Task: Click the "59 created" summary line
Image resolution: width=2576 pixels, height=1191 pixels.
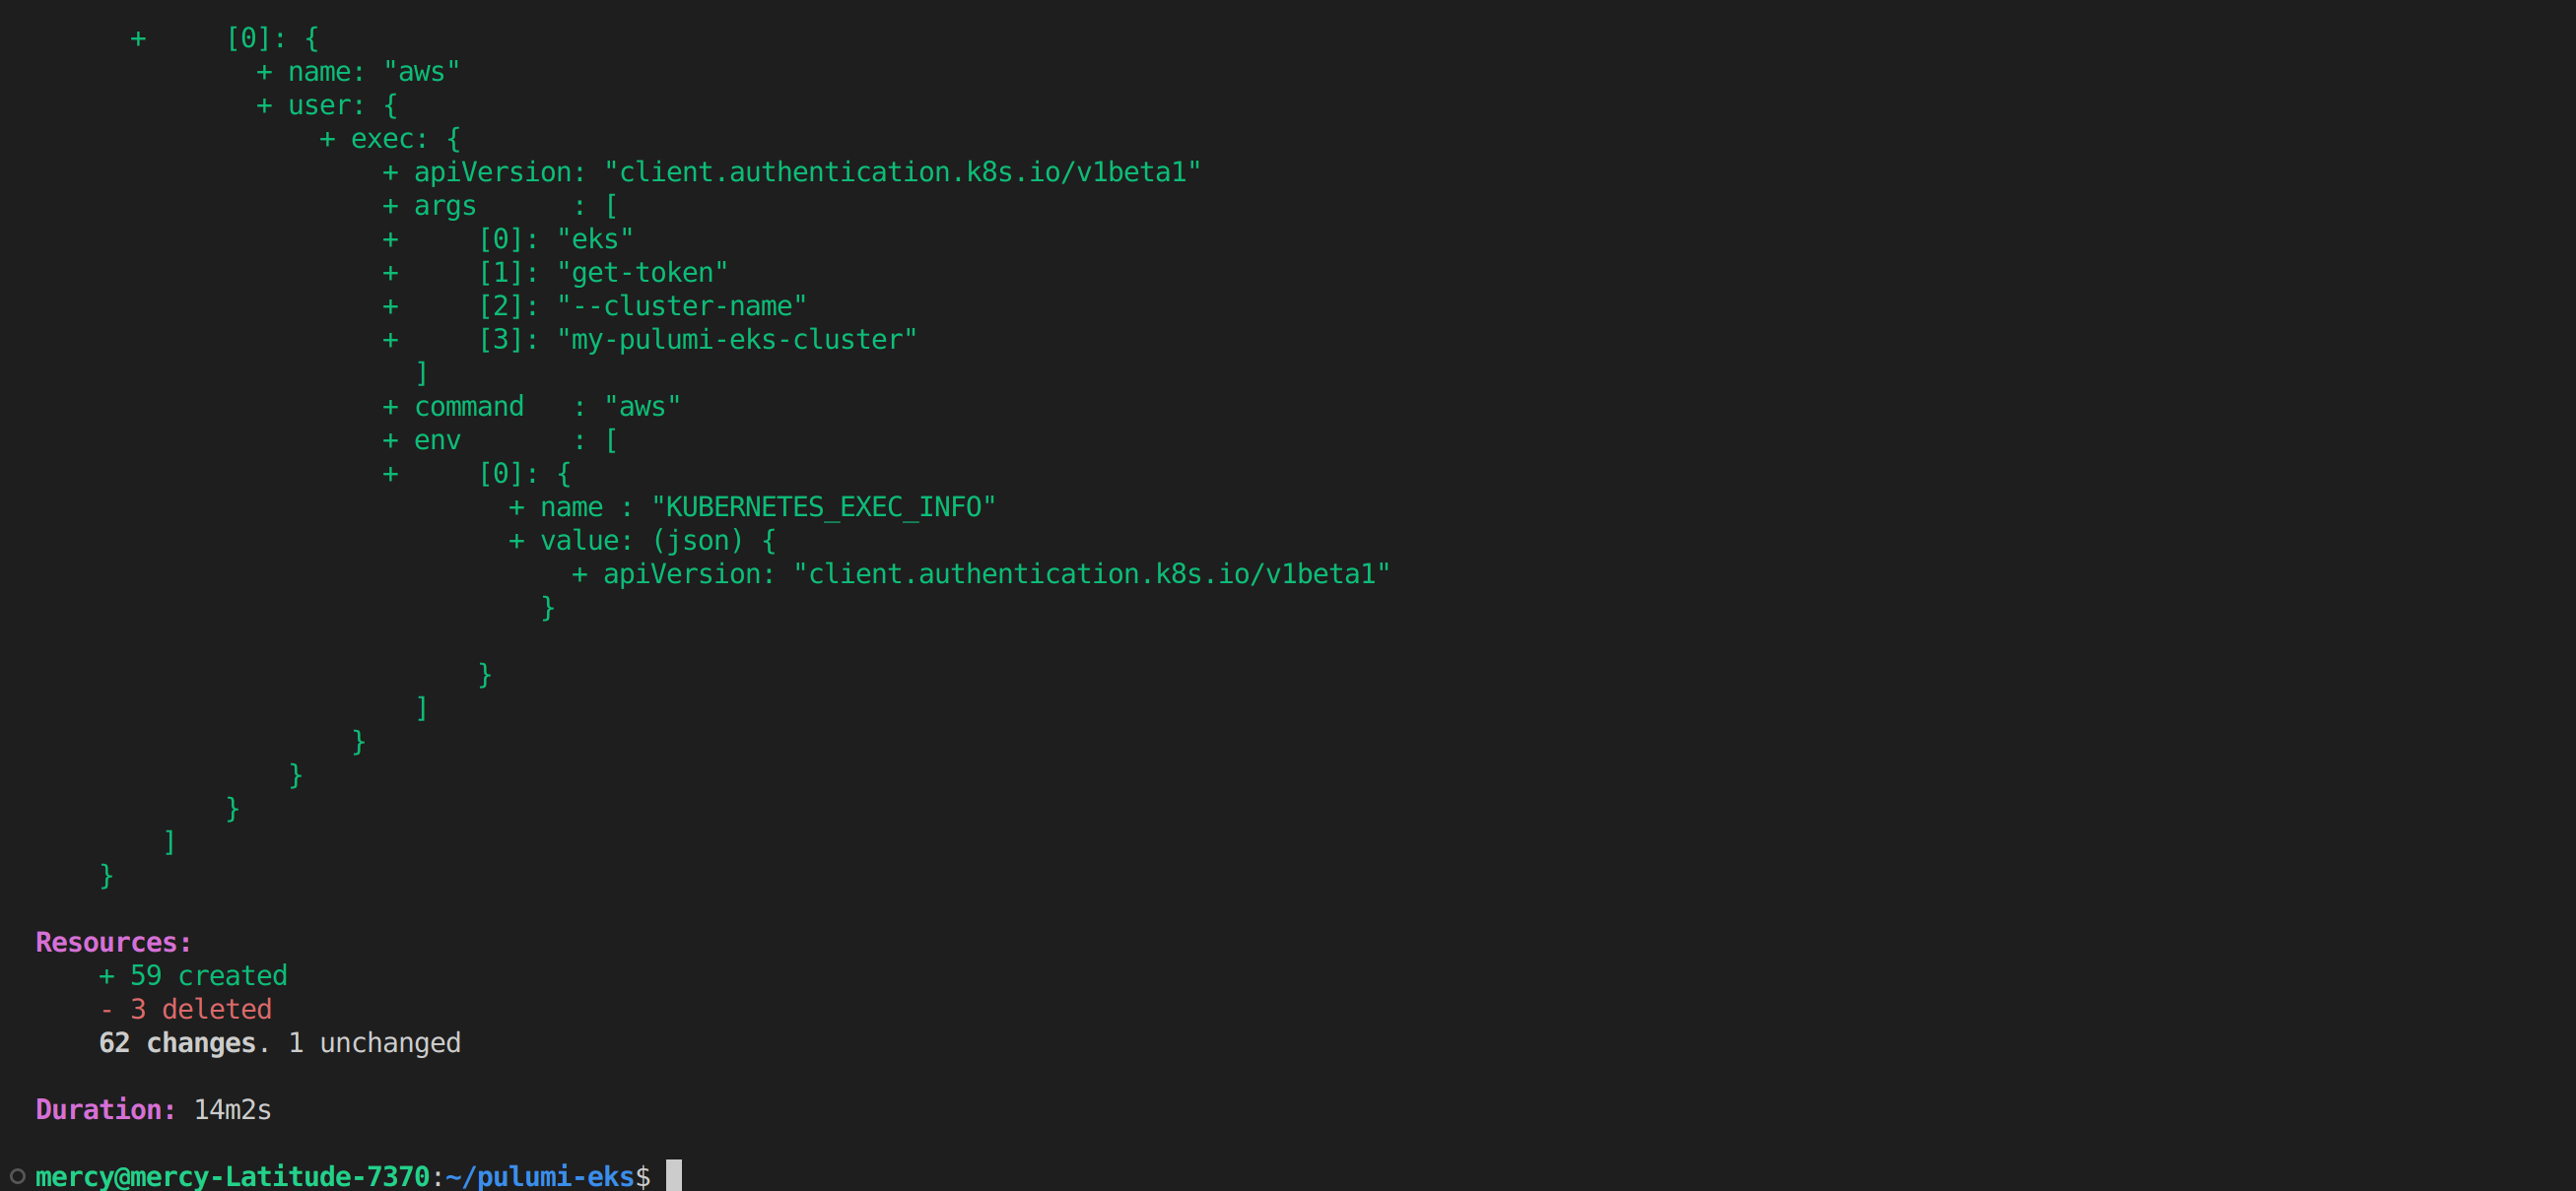Action: click(208, 975)
